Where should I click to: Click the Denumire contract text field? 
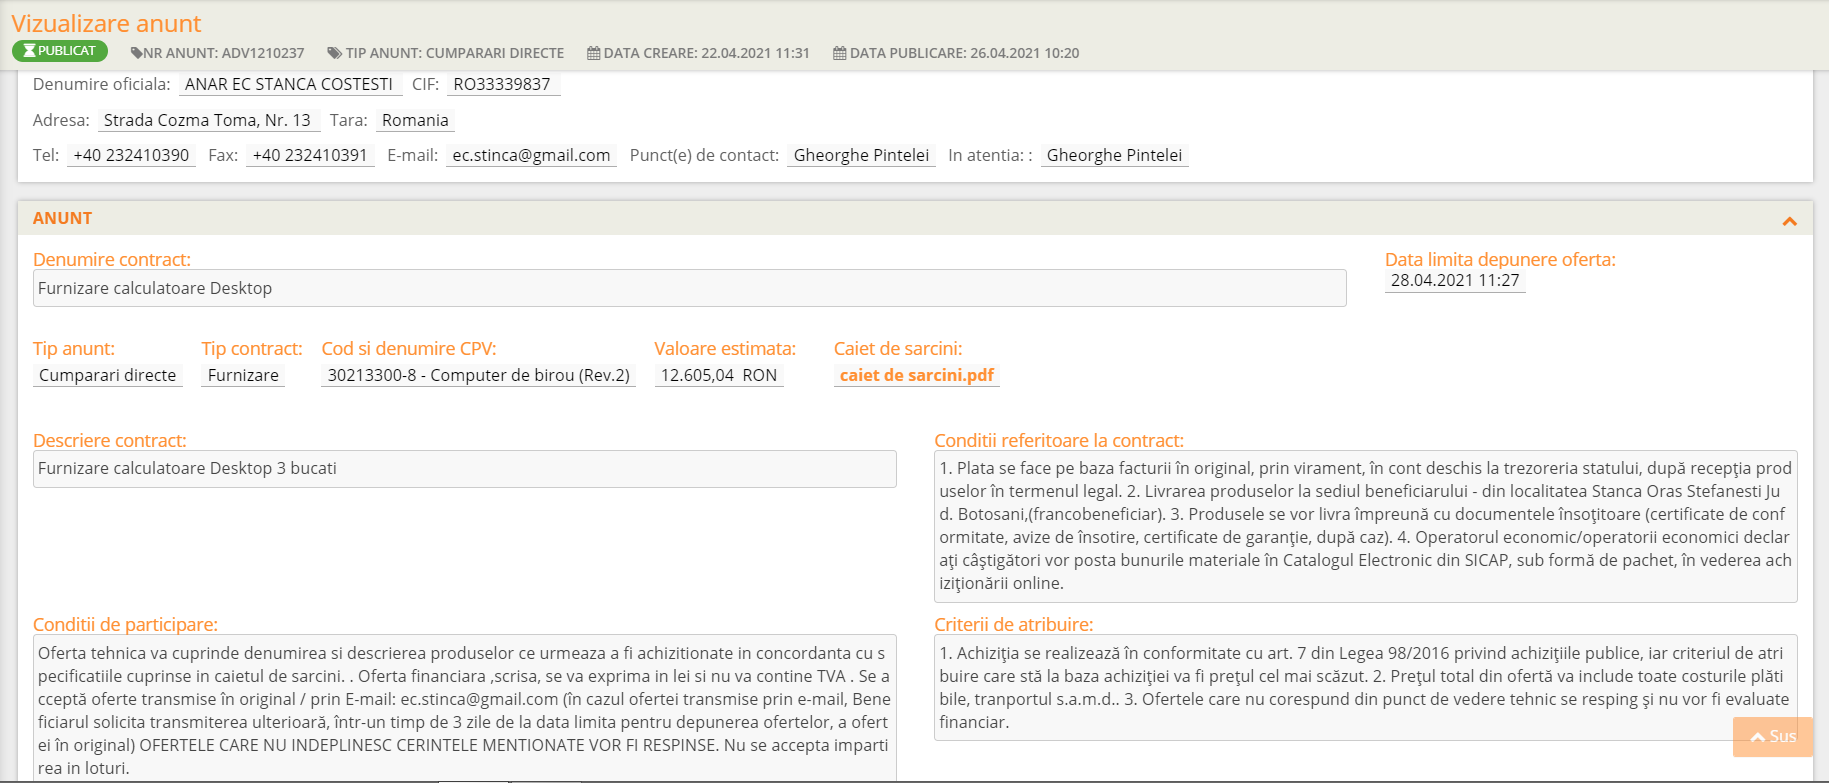click(x=690, y=288)
